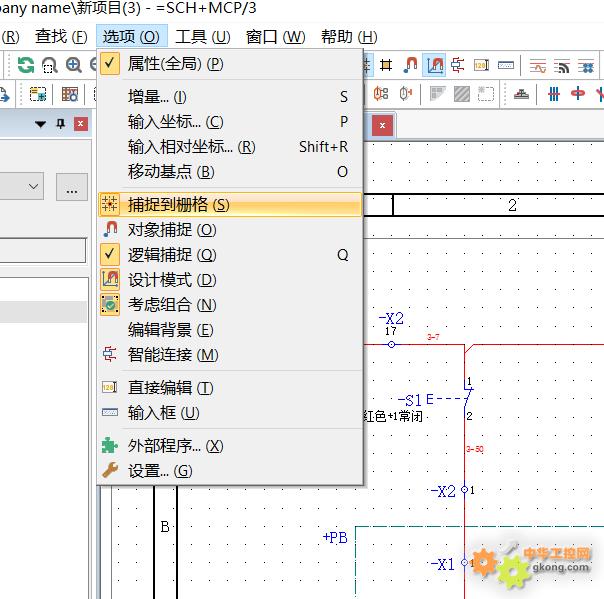Click column header 2 on the drawing frame

point(512,205)
